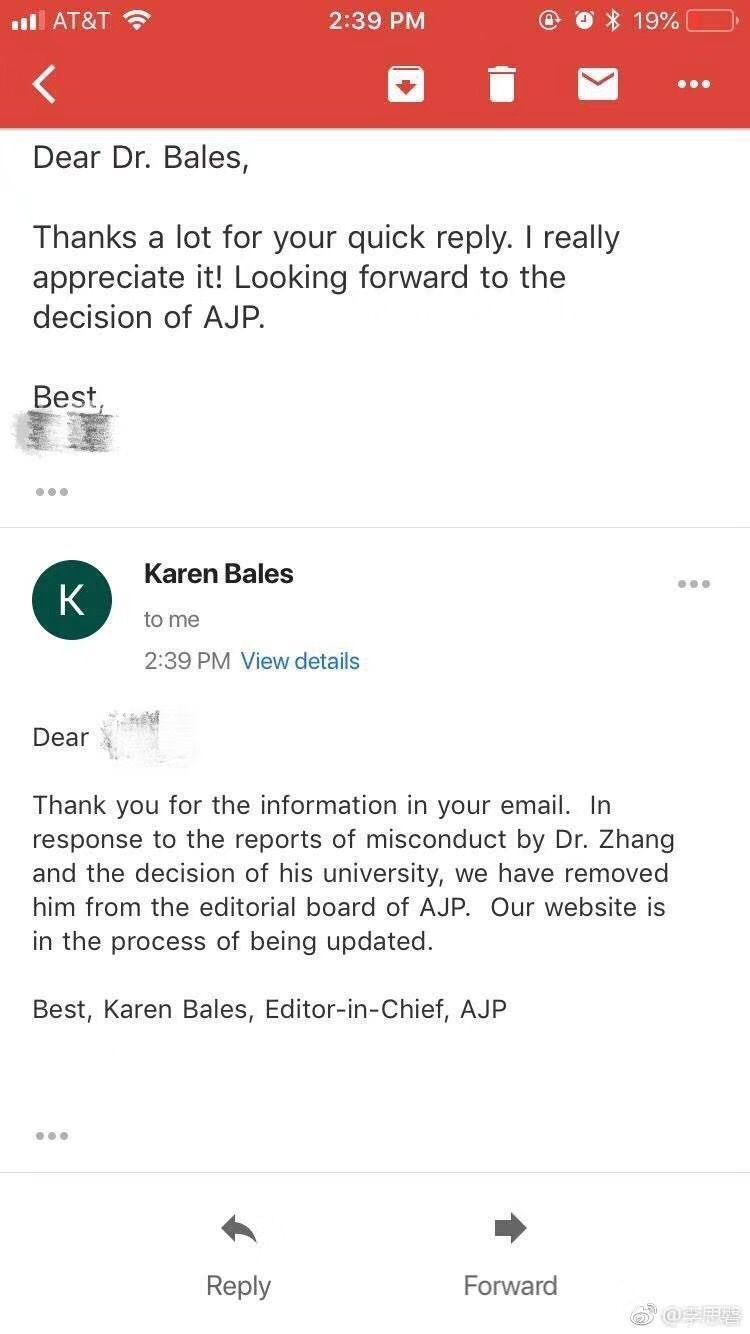Tap the Reply label

[x=238, y=1286]
